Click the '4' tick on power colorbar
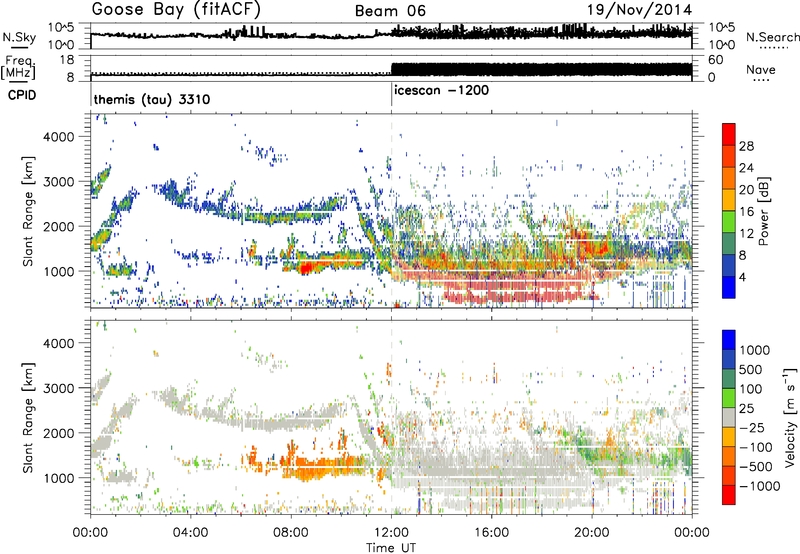The height and width of the screenshot is (554, 800). (742, 277)
